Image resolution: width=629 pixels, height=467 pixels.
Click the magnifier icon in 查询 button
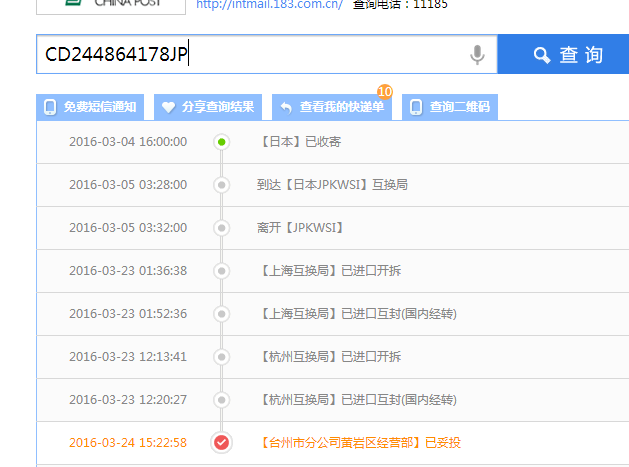click(x=542, y=55)
